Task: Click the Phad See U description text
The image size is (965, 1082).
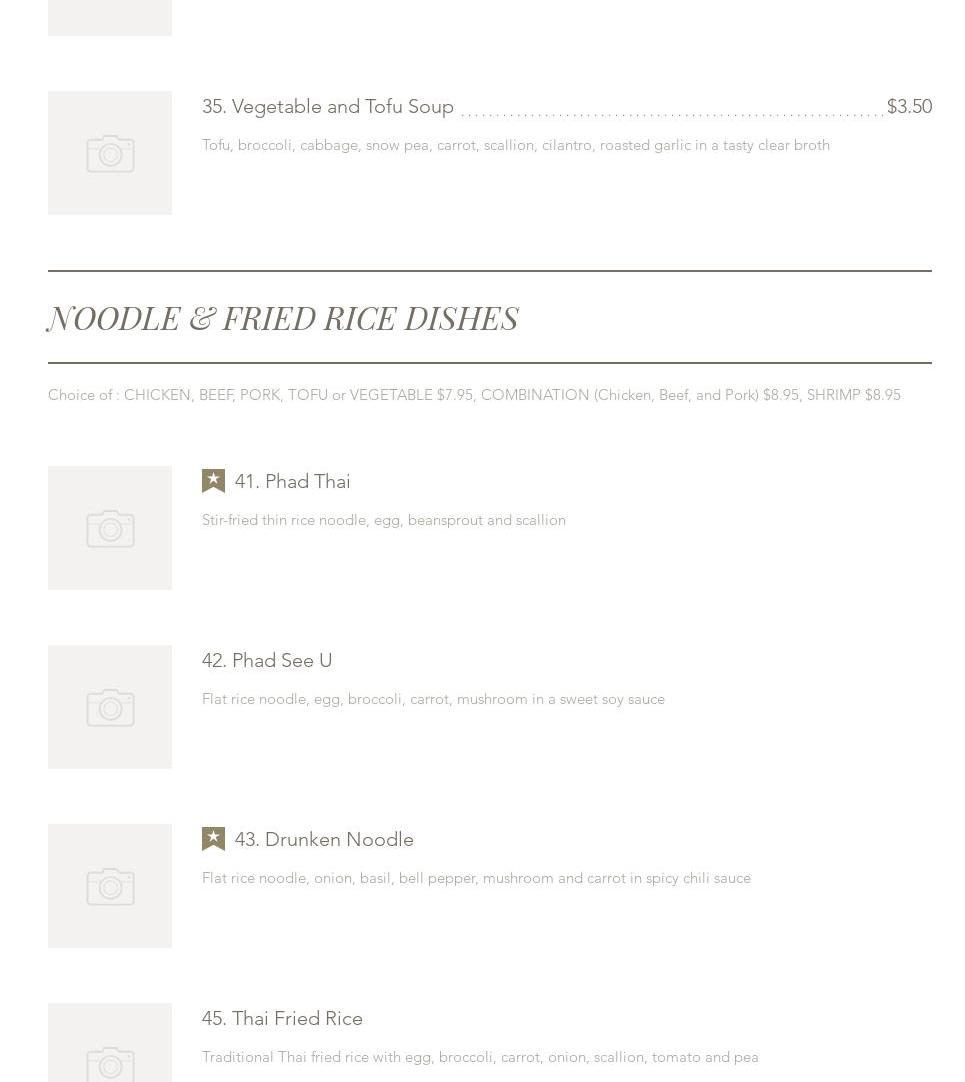Action: point(433,699)
